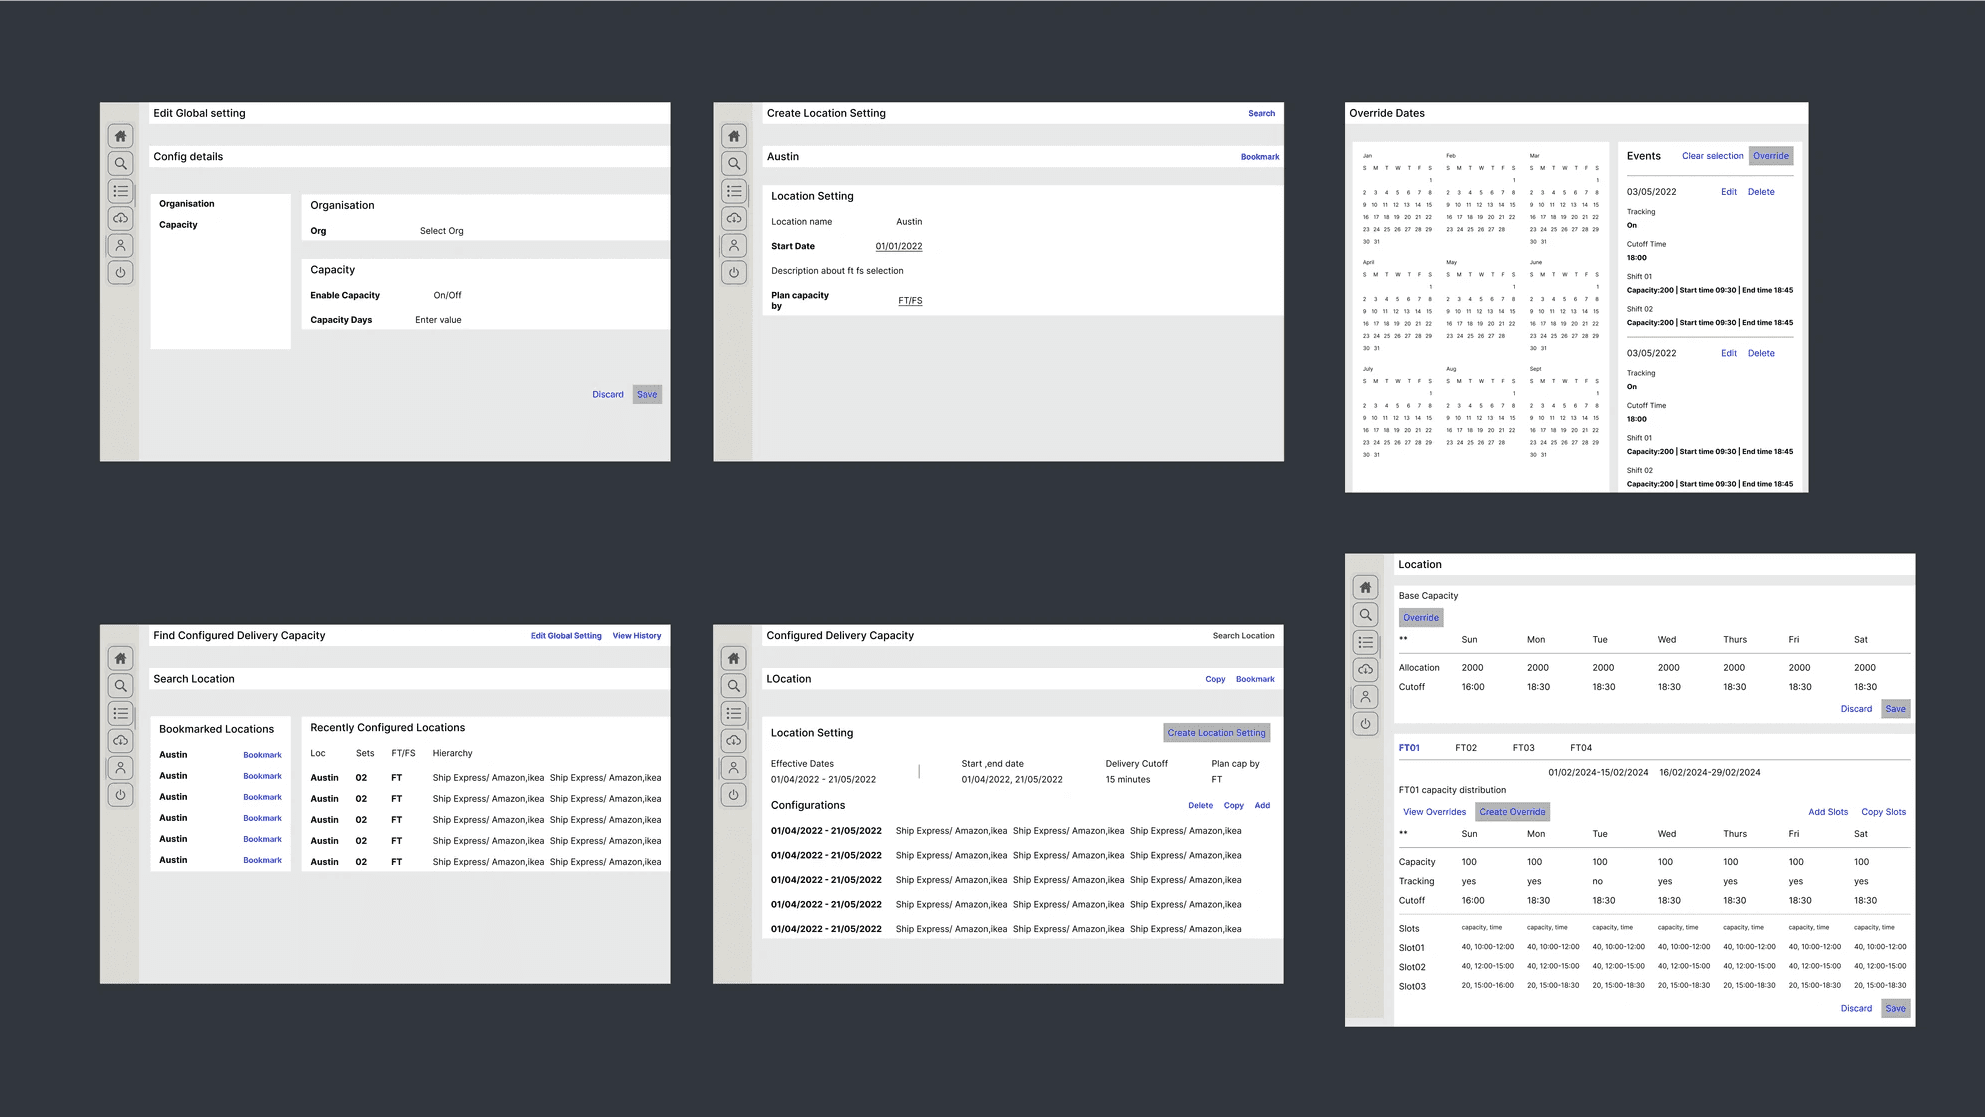Bookmark the Austin location in Create Location Setting
The image size is (1985, 1117).
coord(1260,157)
